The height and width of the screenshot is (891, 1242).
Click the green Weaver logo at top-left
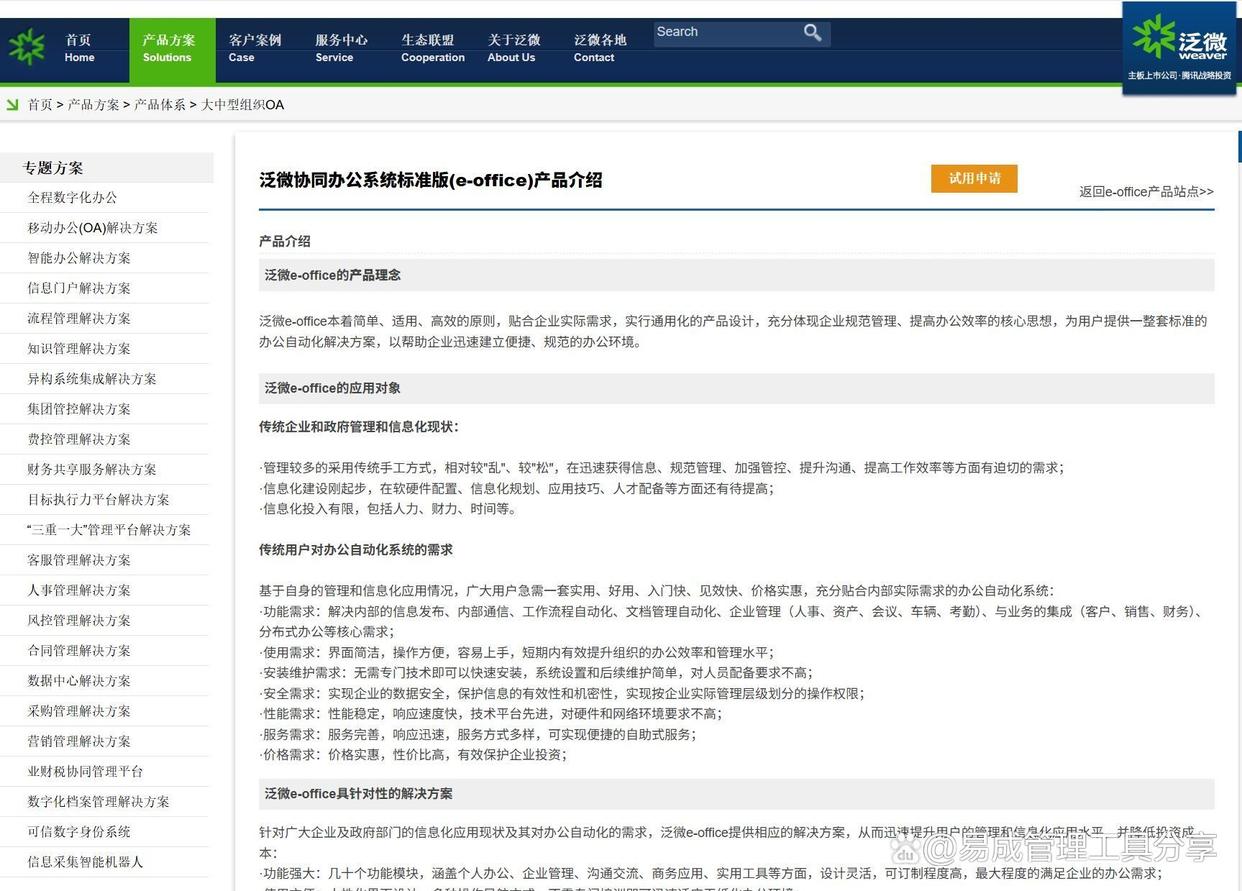27,46
